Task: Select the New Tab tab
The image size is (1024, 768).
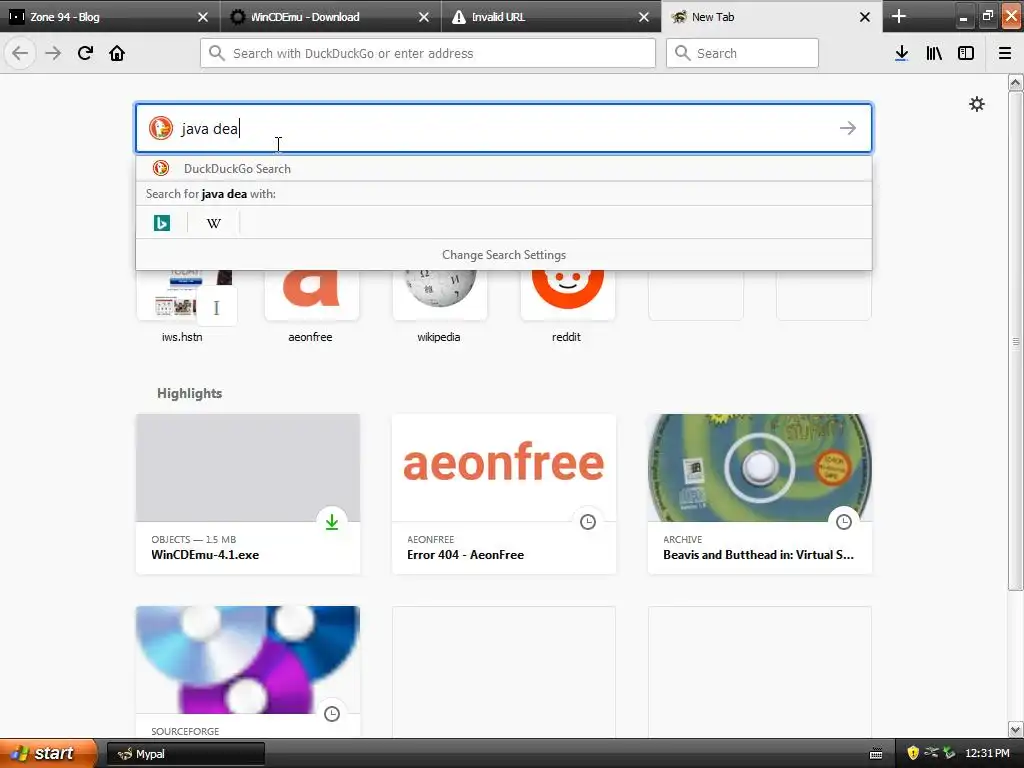Action: pos(771,16)
